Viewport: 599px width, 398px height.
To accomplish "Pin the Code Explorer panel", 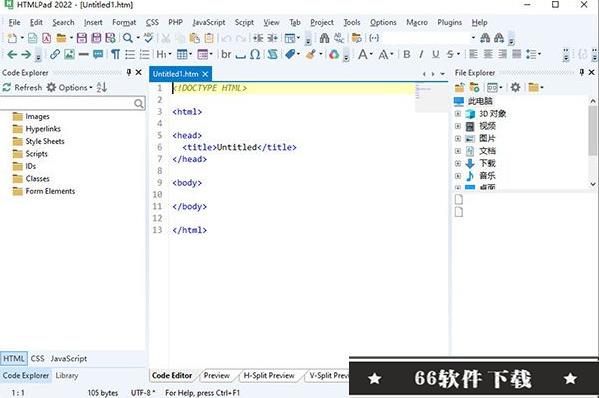I will (x=129, y=72).
